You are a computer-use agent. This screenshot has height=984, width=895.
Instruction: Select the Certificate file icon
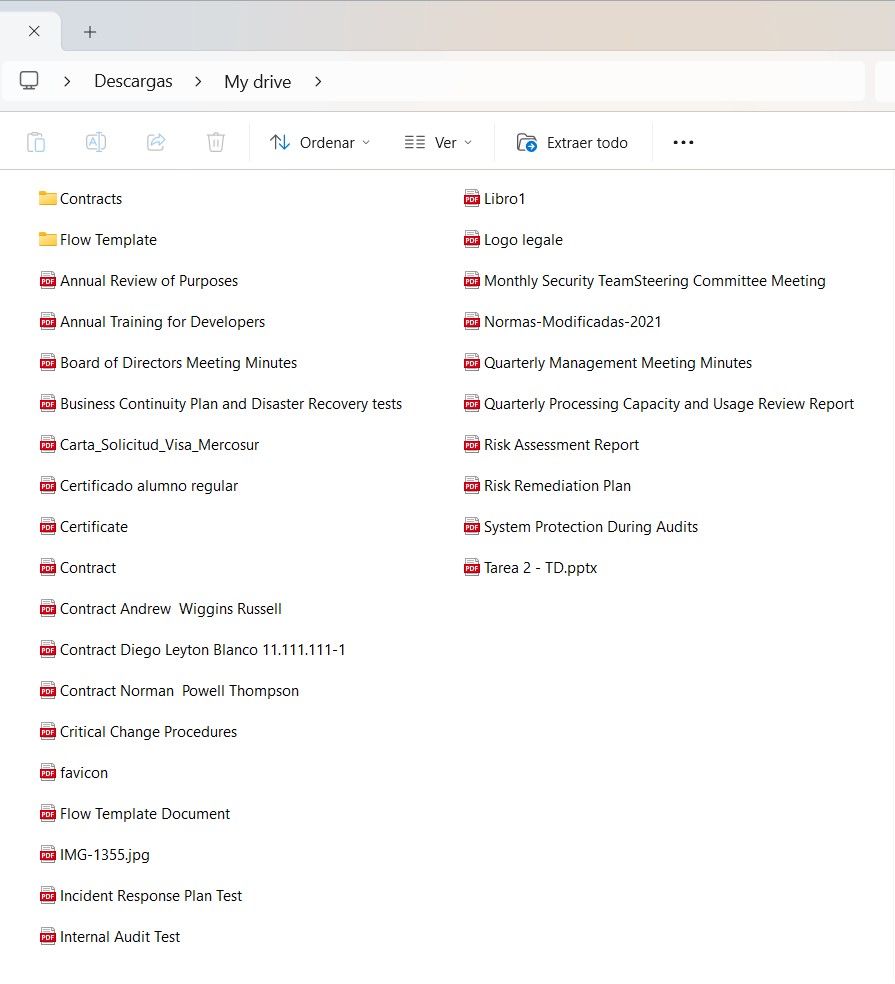[x=48, y=527]
